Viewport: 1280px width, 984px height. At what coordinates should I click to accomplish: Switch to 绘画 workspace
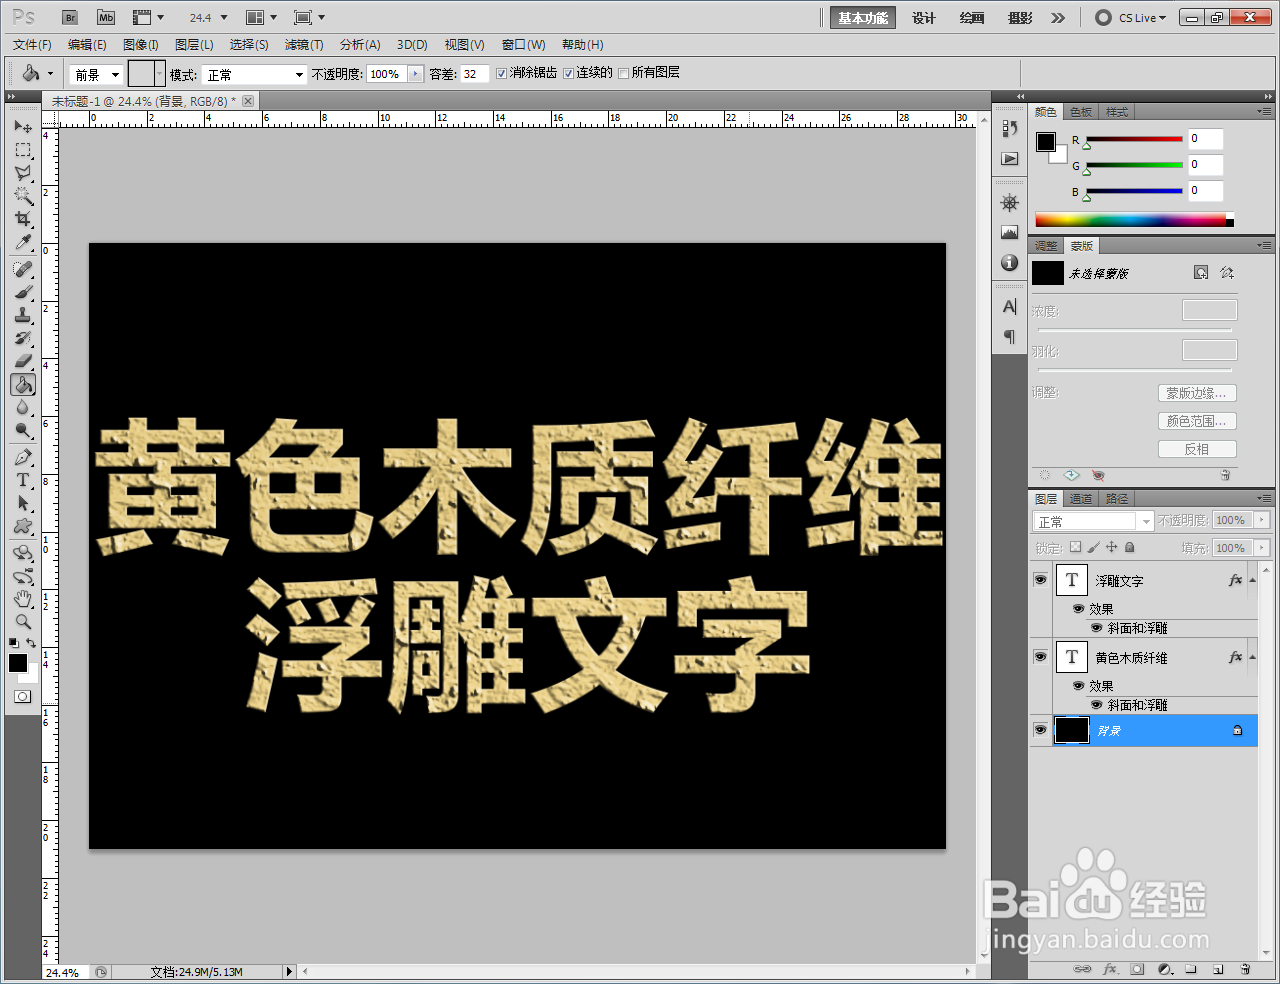point(972,18)
